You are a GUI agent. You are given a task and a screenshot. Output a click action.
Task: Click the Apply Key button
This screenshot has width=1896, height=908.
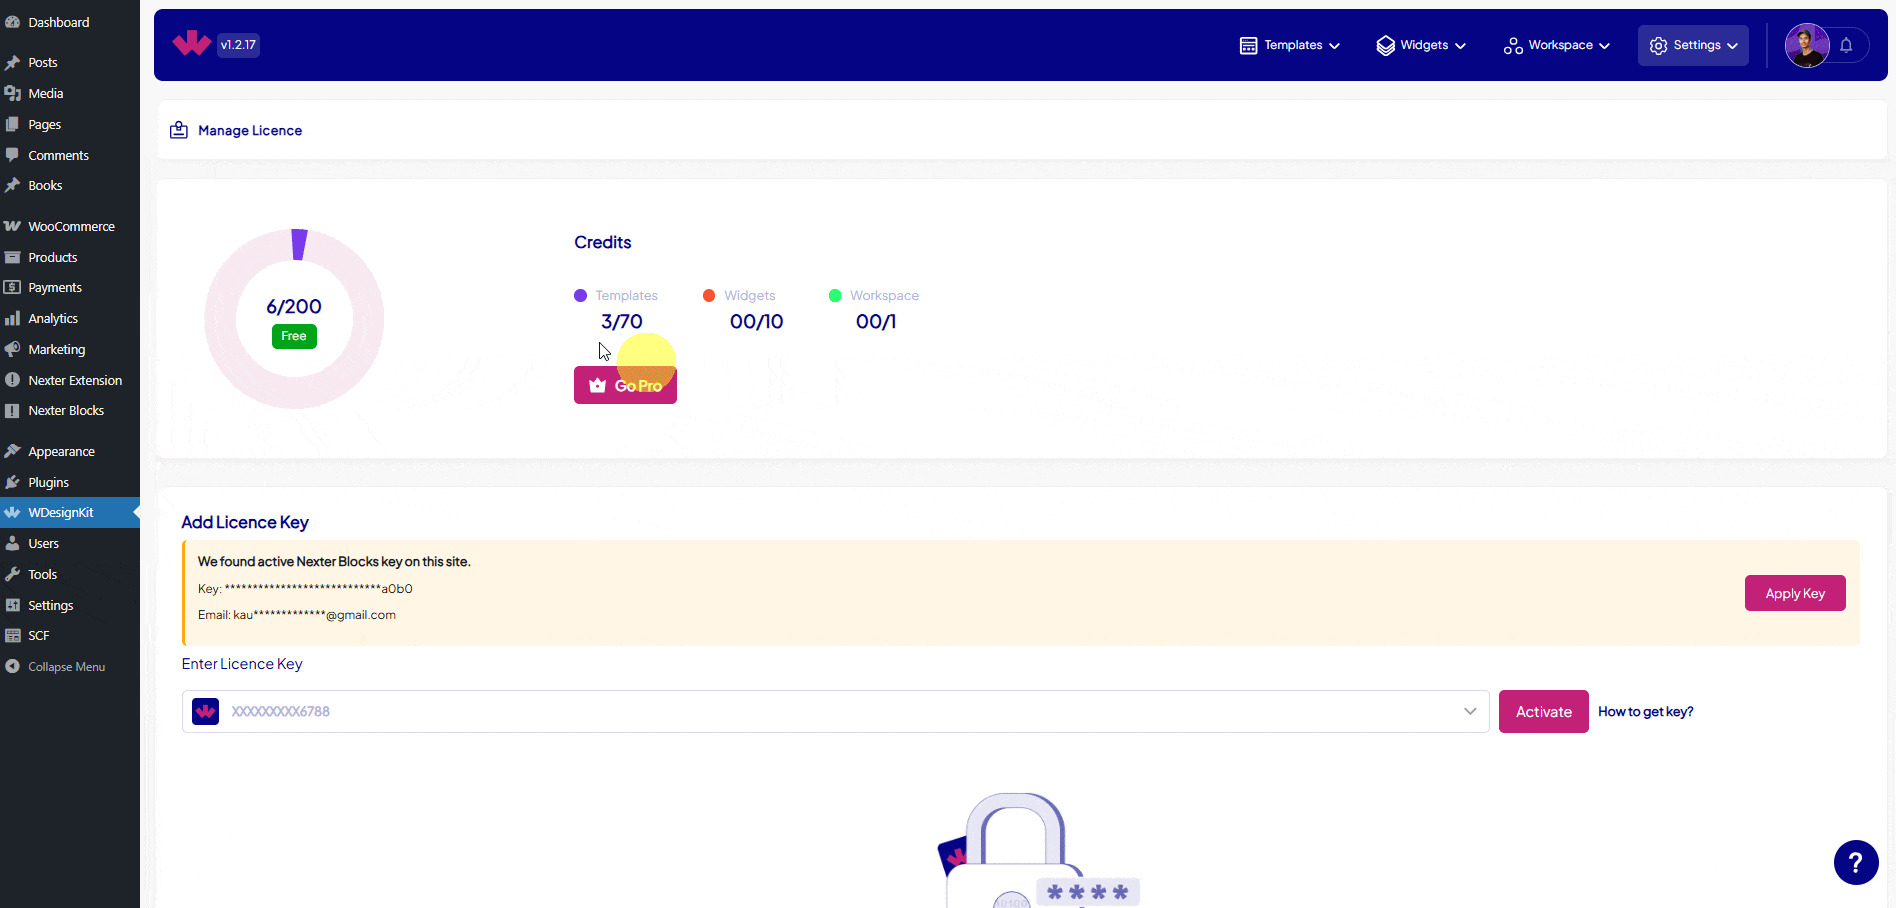pos(1795,593)
